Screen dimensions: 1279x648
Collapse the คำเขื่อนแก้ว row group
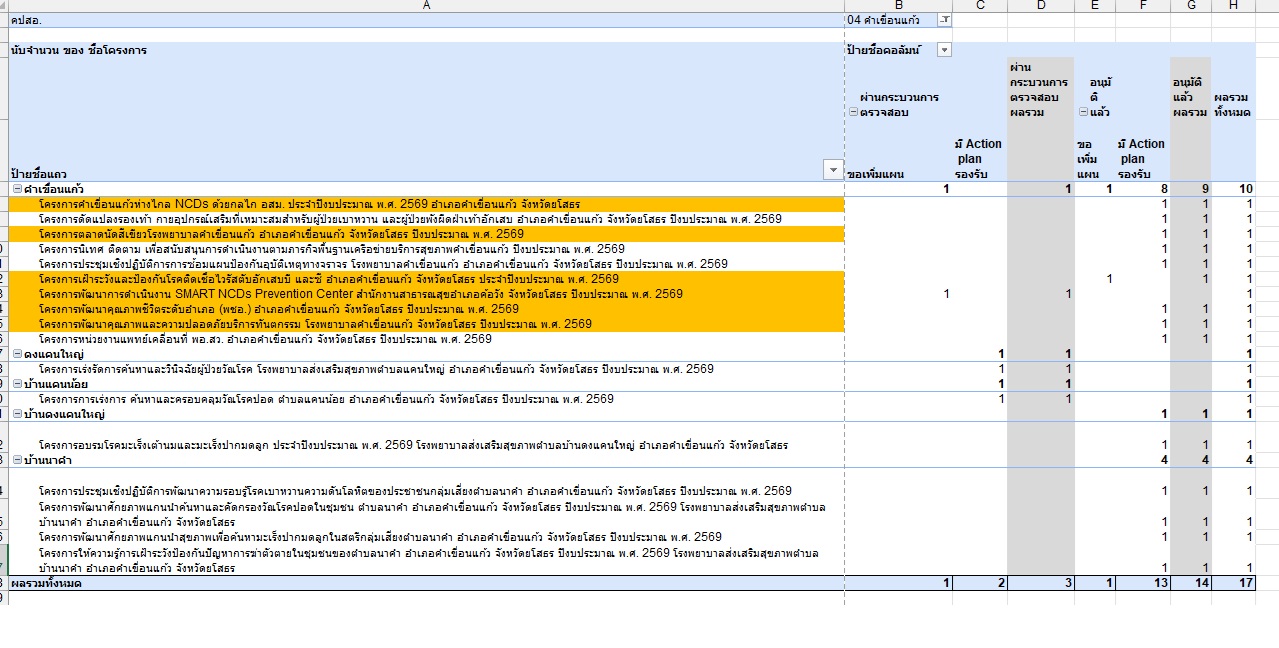[17, 189]
